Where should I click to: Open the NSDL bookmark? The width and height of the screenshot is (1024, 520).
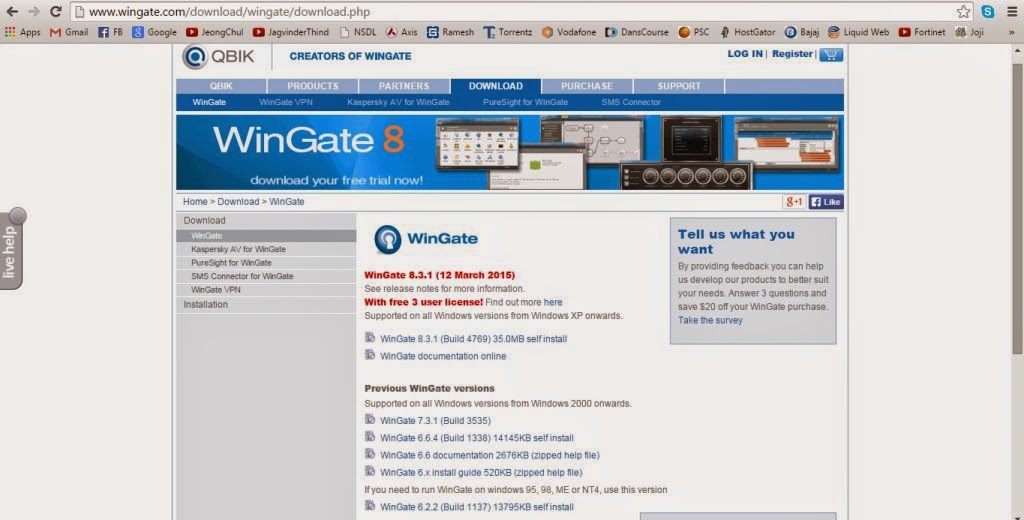(x=357, y=32)
